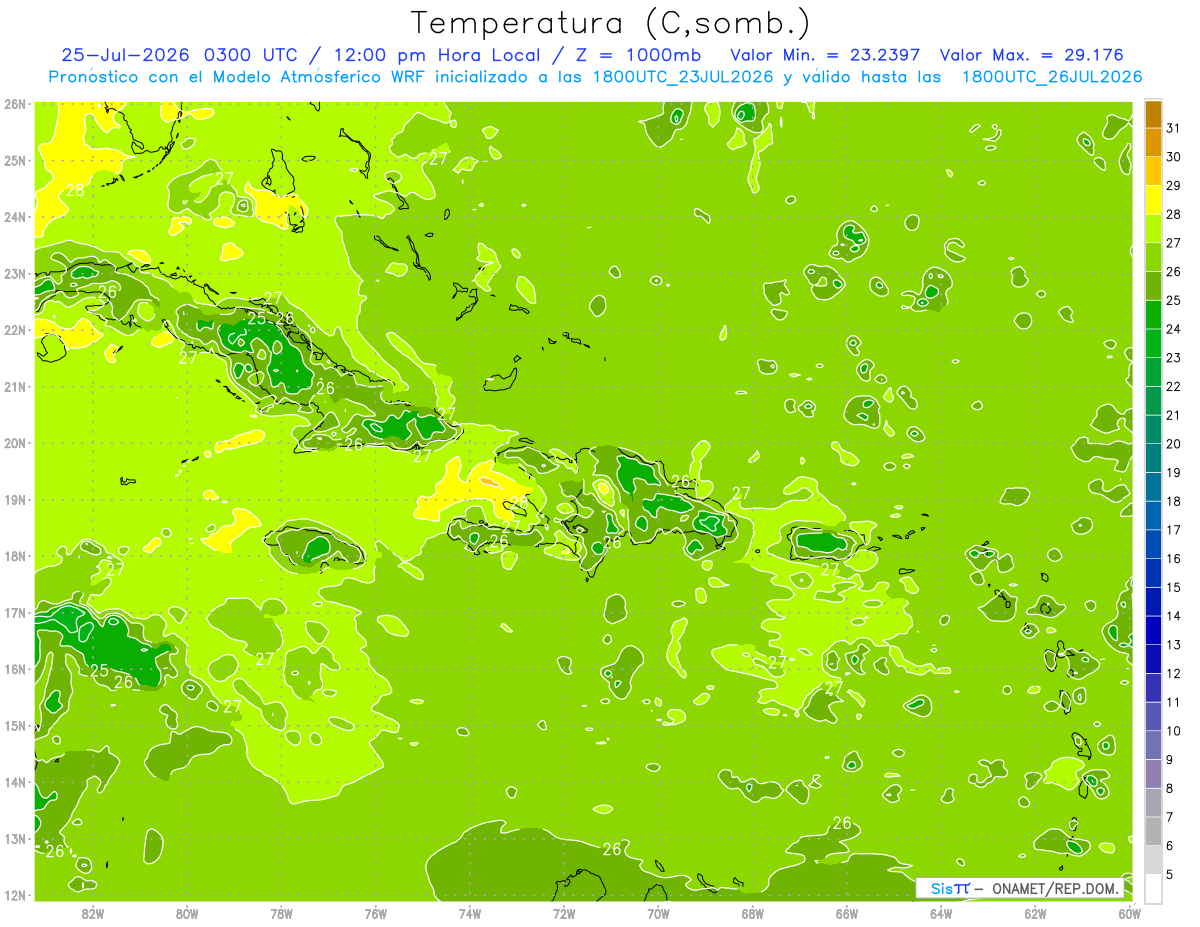Click the '28' contour label on the map
Image resolution: width=1200 pixels, height=927 pixels.
pyautogui.click(x=75, y=190)
